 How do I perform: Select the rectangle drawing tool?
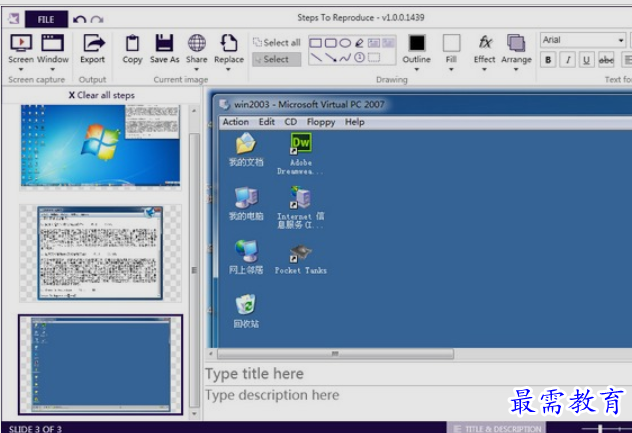316,43
